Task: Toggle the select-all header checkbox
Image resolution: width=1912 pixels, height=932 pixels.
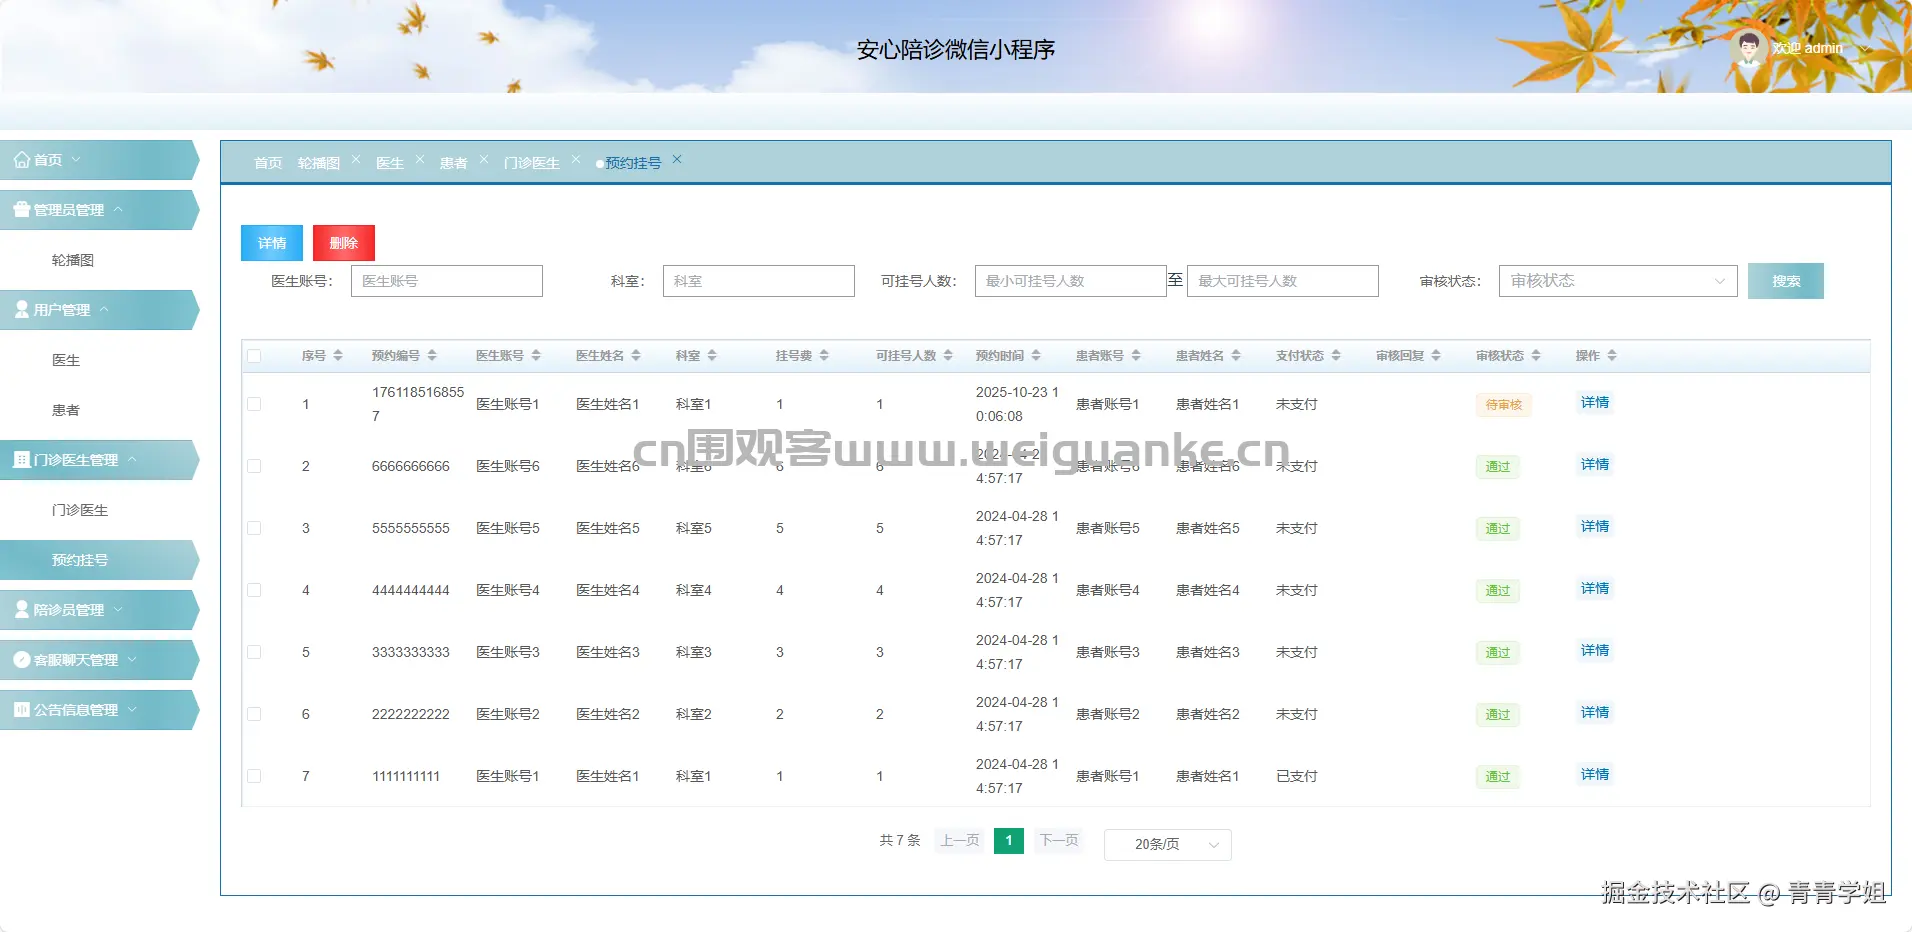Action: pyautogui.click(x=254, y=356)
